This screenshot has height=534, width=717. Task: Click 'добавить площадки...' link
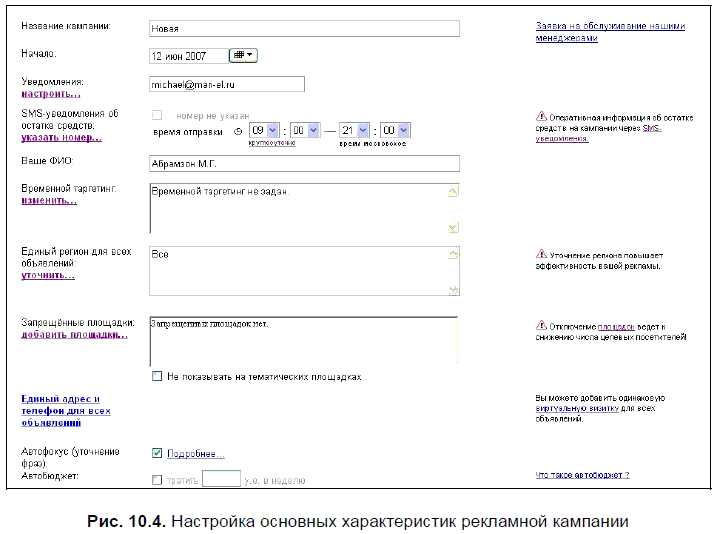point(74,335)
